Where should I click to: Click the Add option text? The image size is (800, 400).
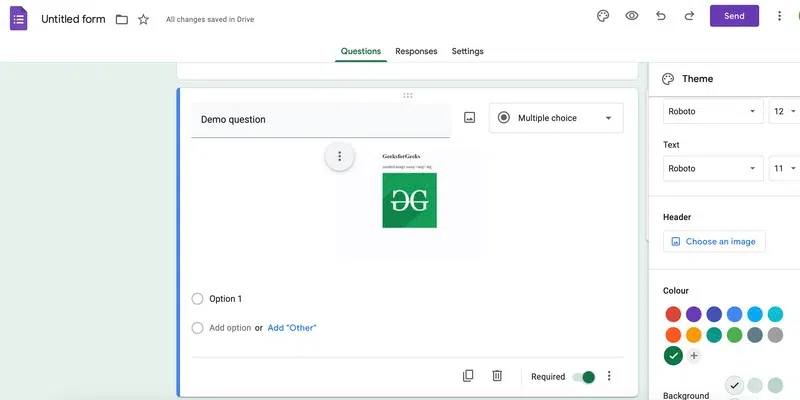pos(230,328)
